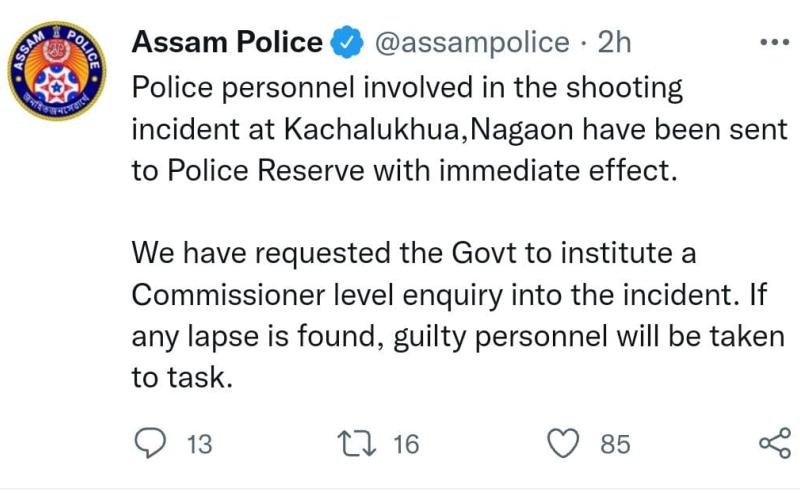This screenshot has width=800, height=500.
Task: Click the first paragraph about shooting incident
Action: click(460, 129)
